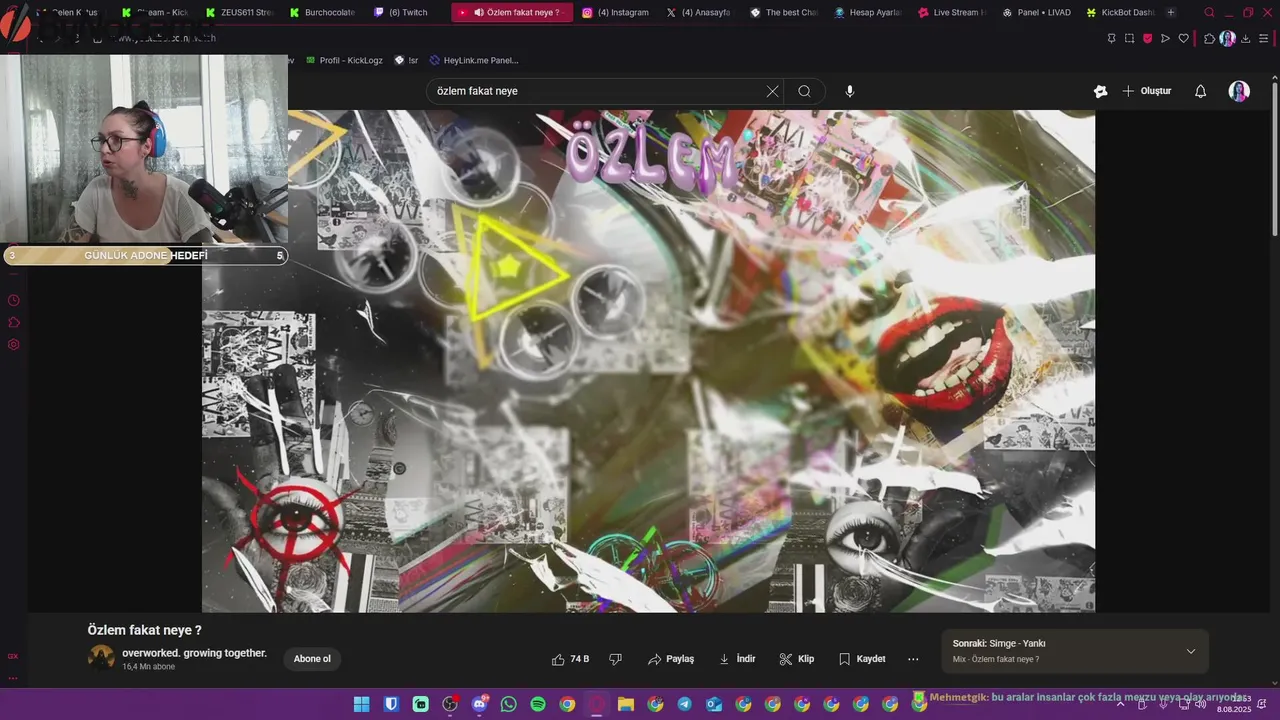Like the video with 74 B thumbs-up
This screenshot has height=720, width=1280.
pos(571,659)
